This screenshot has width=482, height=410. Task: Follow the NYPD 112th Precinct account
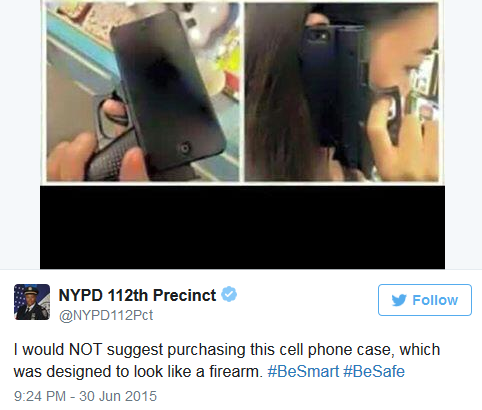coord(425,300)
